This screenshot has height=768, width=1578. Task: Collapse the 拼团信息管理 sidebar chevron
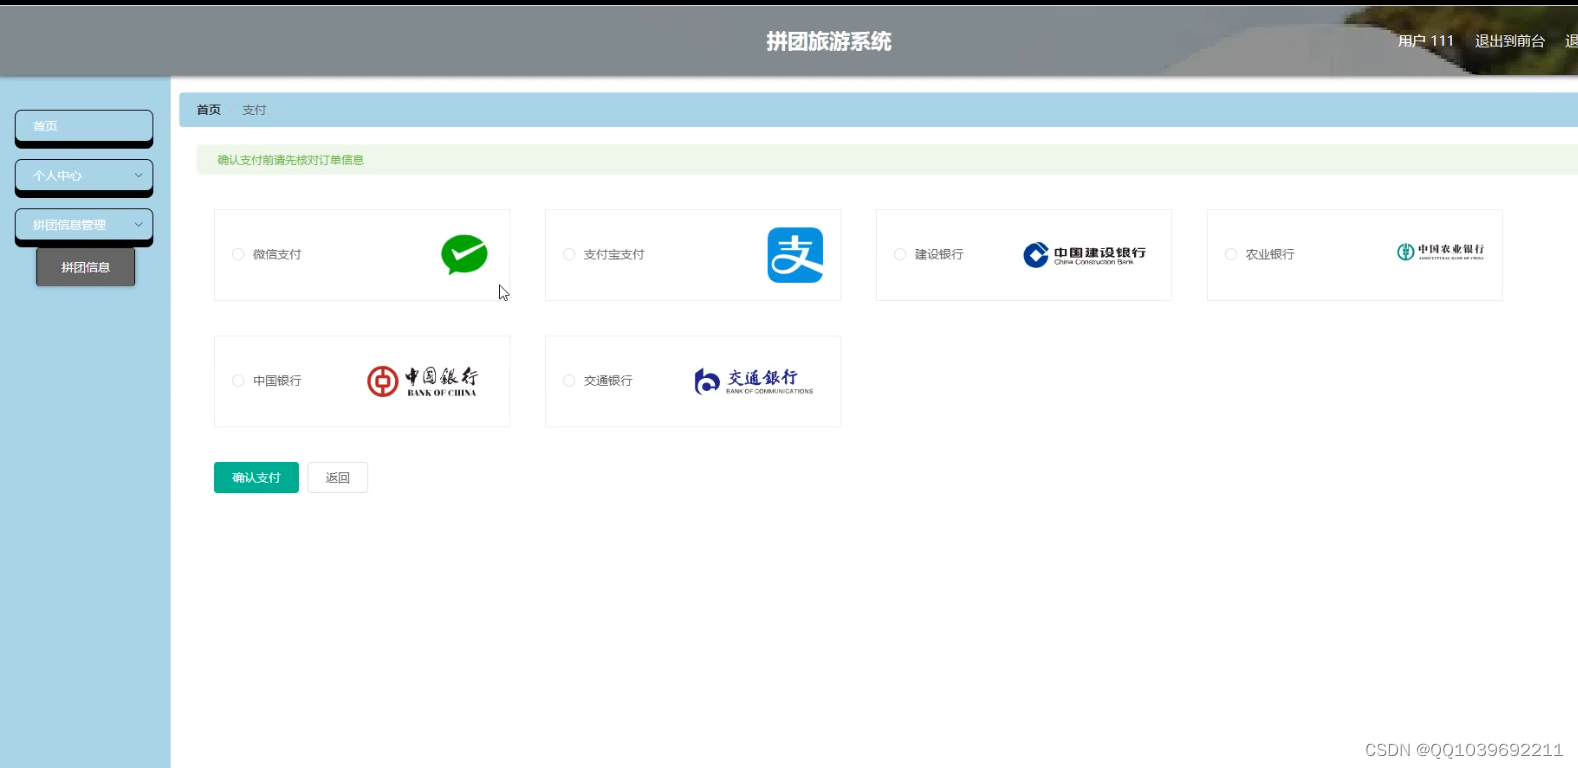coord(138,224)
